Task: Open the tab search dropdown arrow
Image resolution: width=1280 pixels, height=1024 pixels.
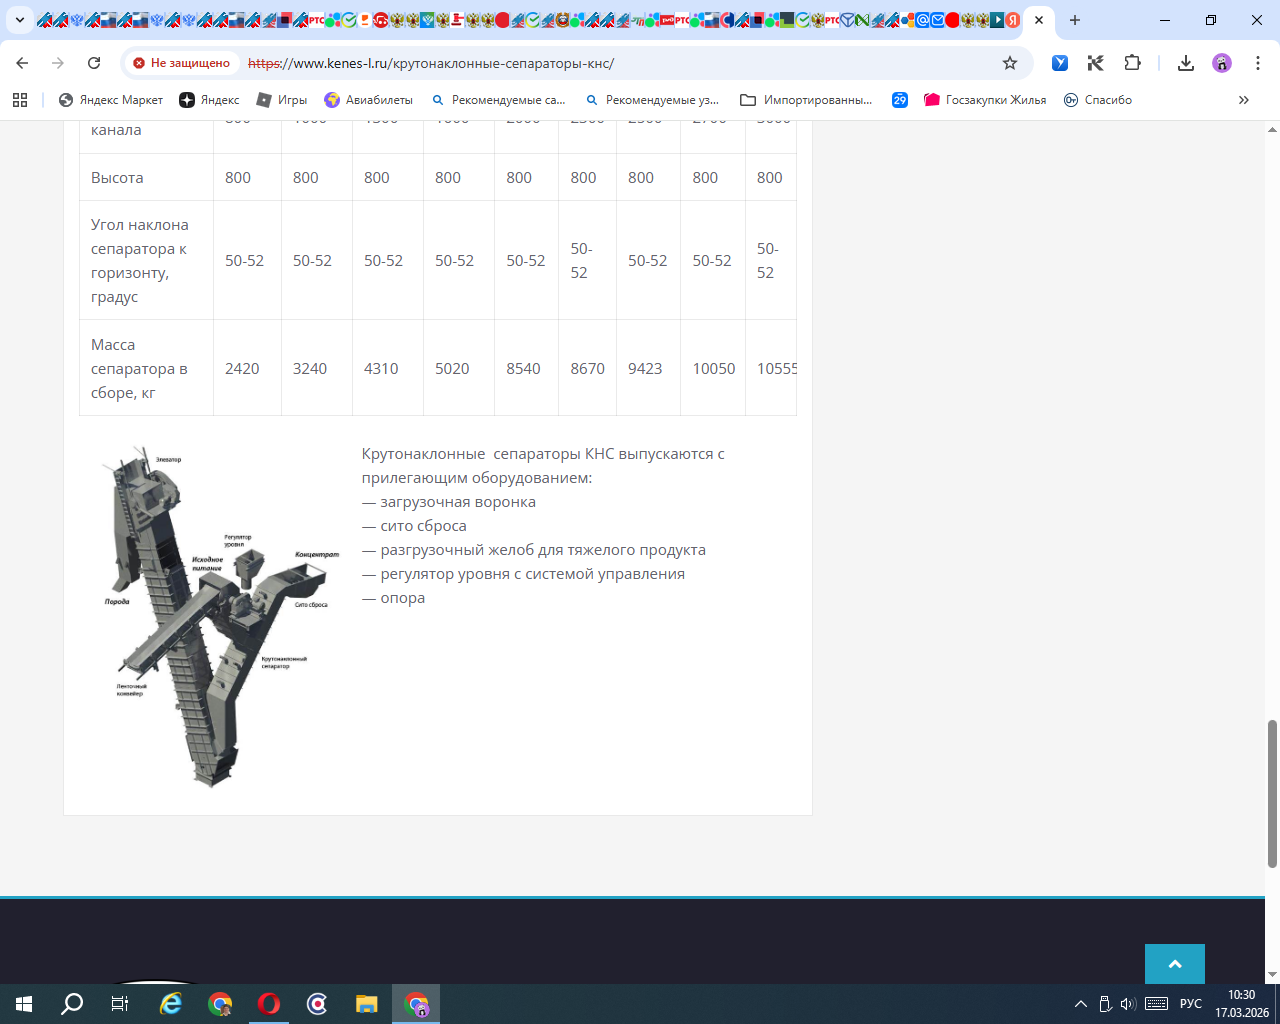Action: (19, 20)
